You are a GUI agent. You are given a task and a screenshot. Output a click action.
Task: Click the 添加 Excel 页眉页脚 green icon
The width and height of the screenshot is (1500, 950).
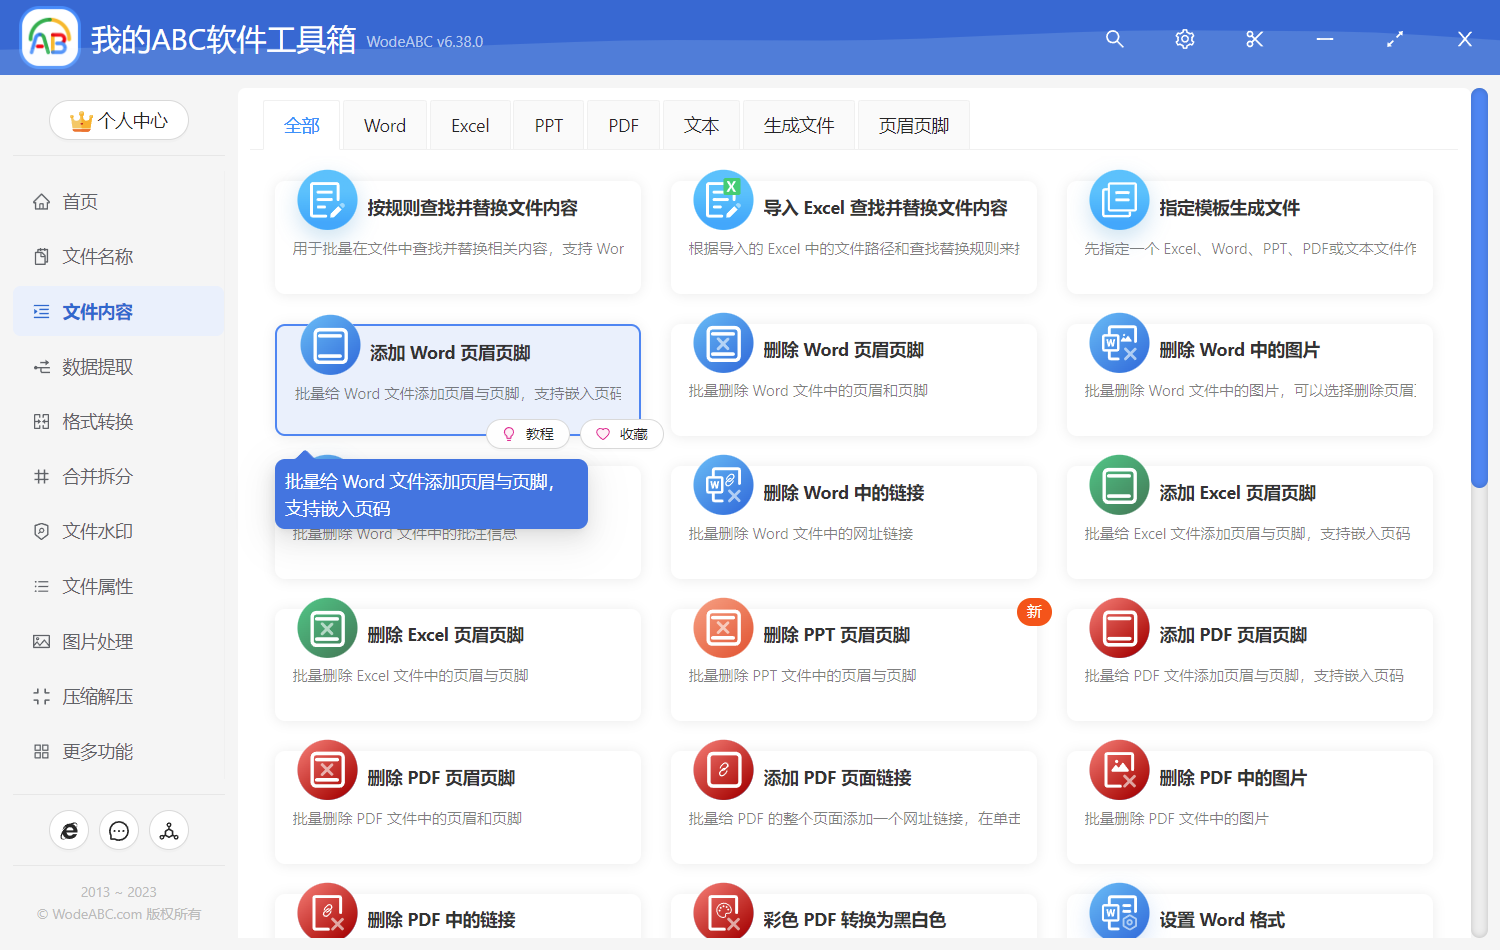click(1118, 486)
